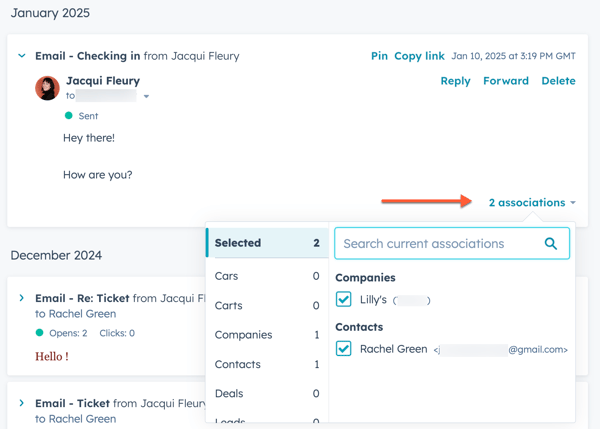Uncheck the Rachel Green contact checkbox
This screenshot has height=429, width=600.
pyautogui.click(x=344, y=349)
